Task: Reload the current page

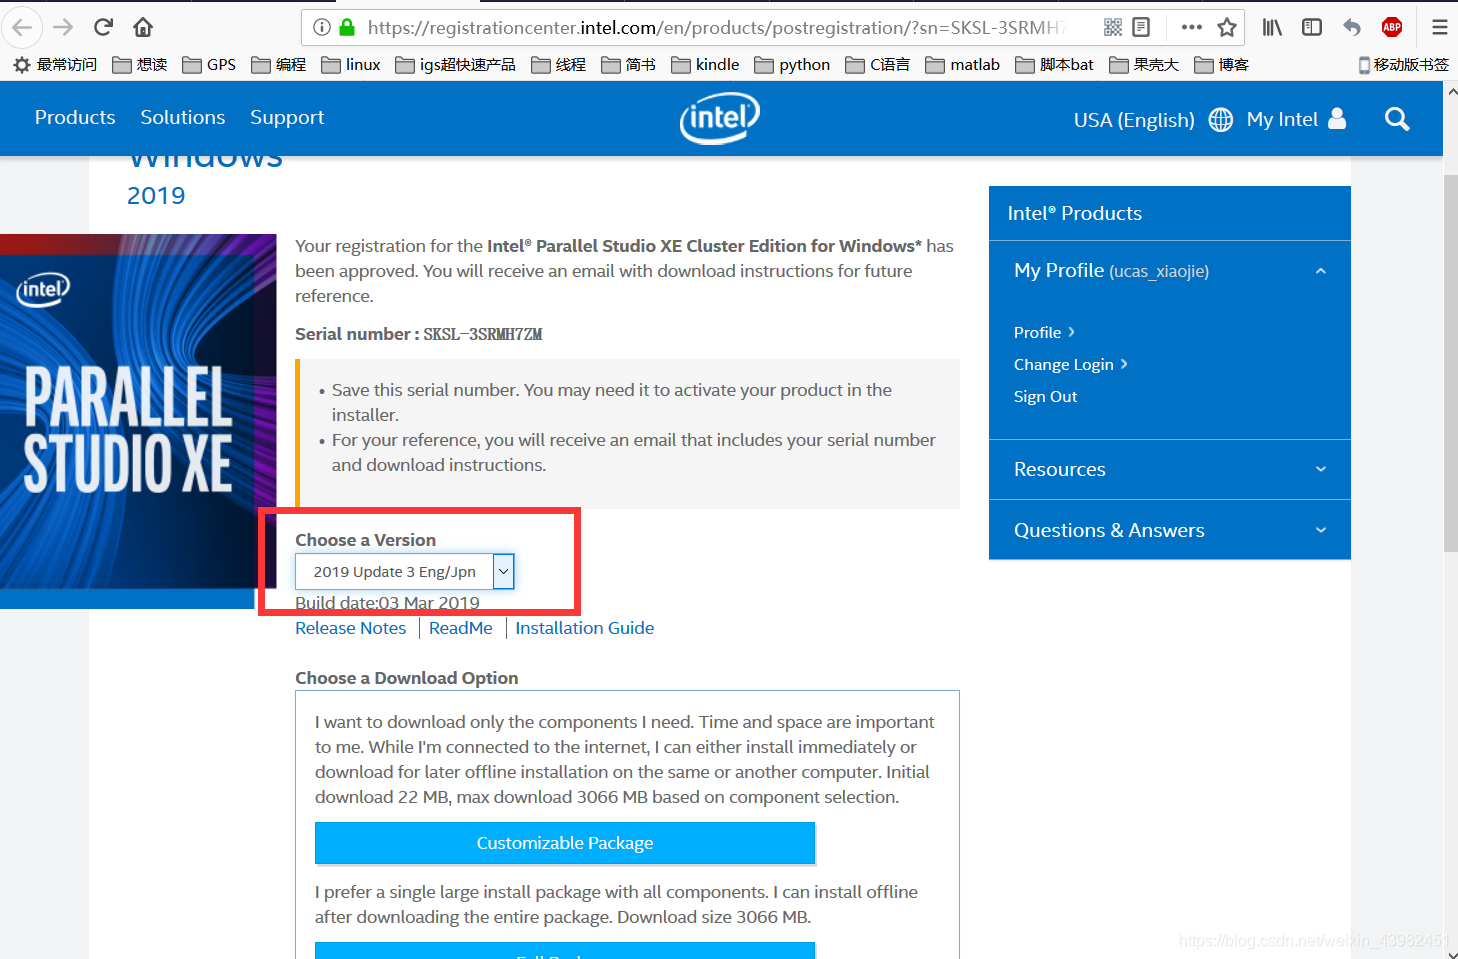Action: point(103,27)
